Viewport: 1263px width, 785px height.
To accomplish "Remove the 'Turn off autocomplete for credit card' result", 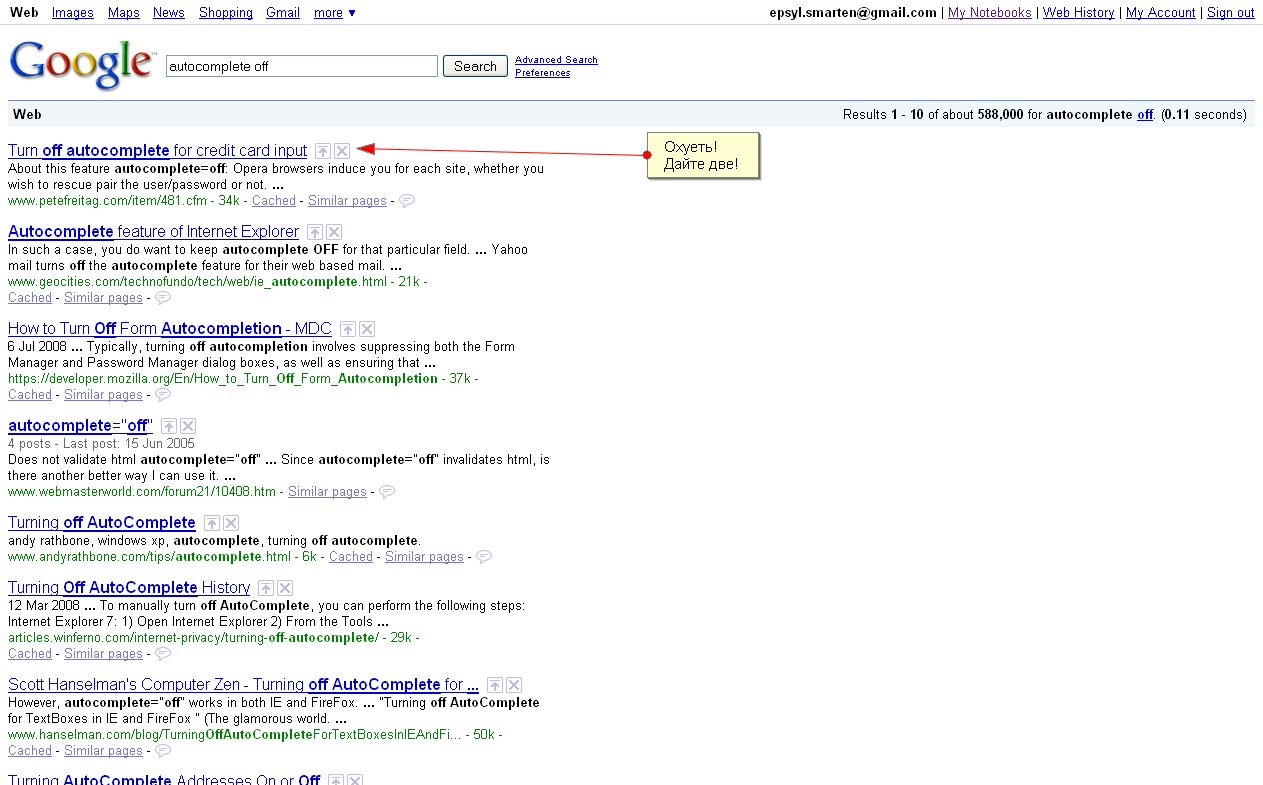I will [342, 151].
